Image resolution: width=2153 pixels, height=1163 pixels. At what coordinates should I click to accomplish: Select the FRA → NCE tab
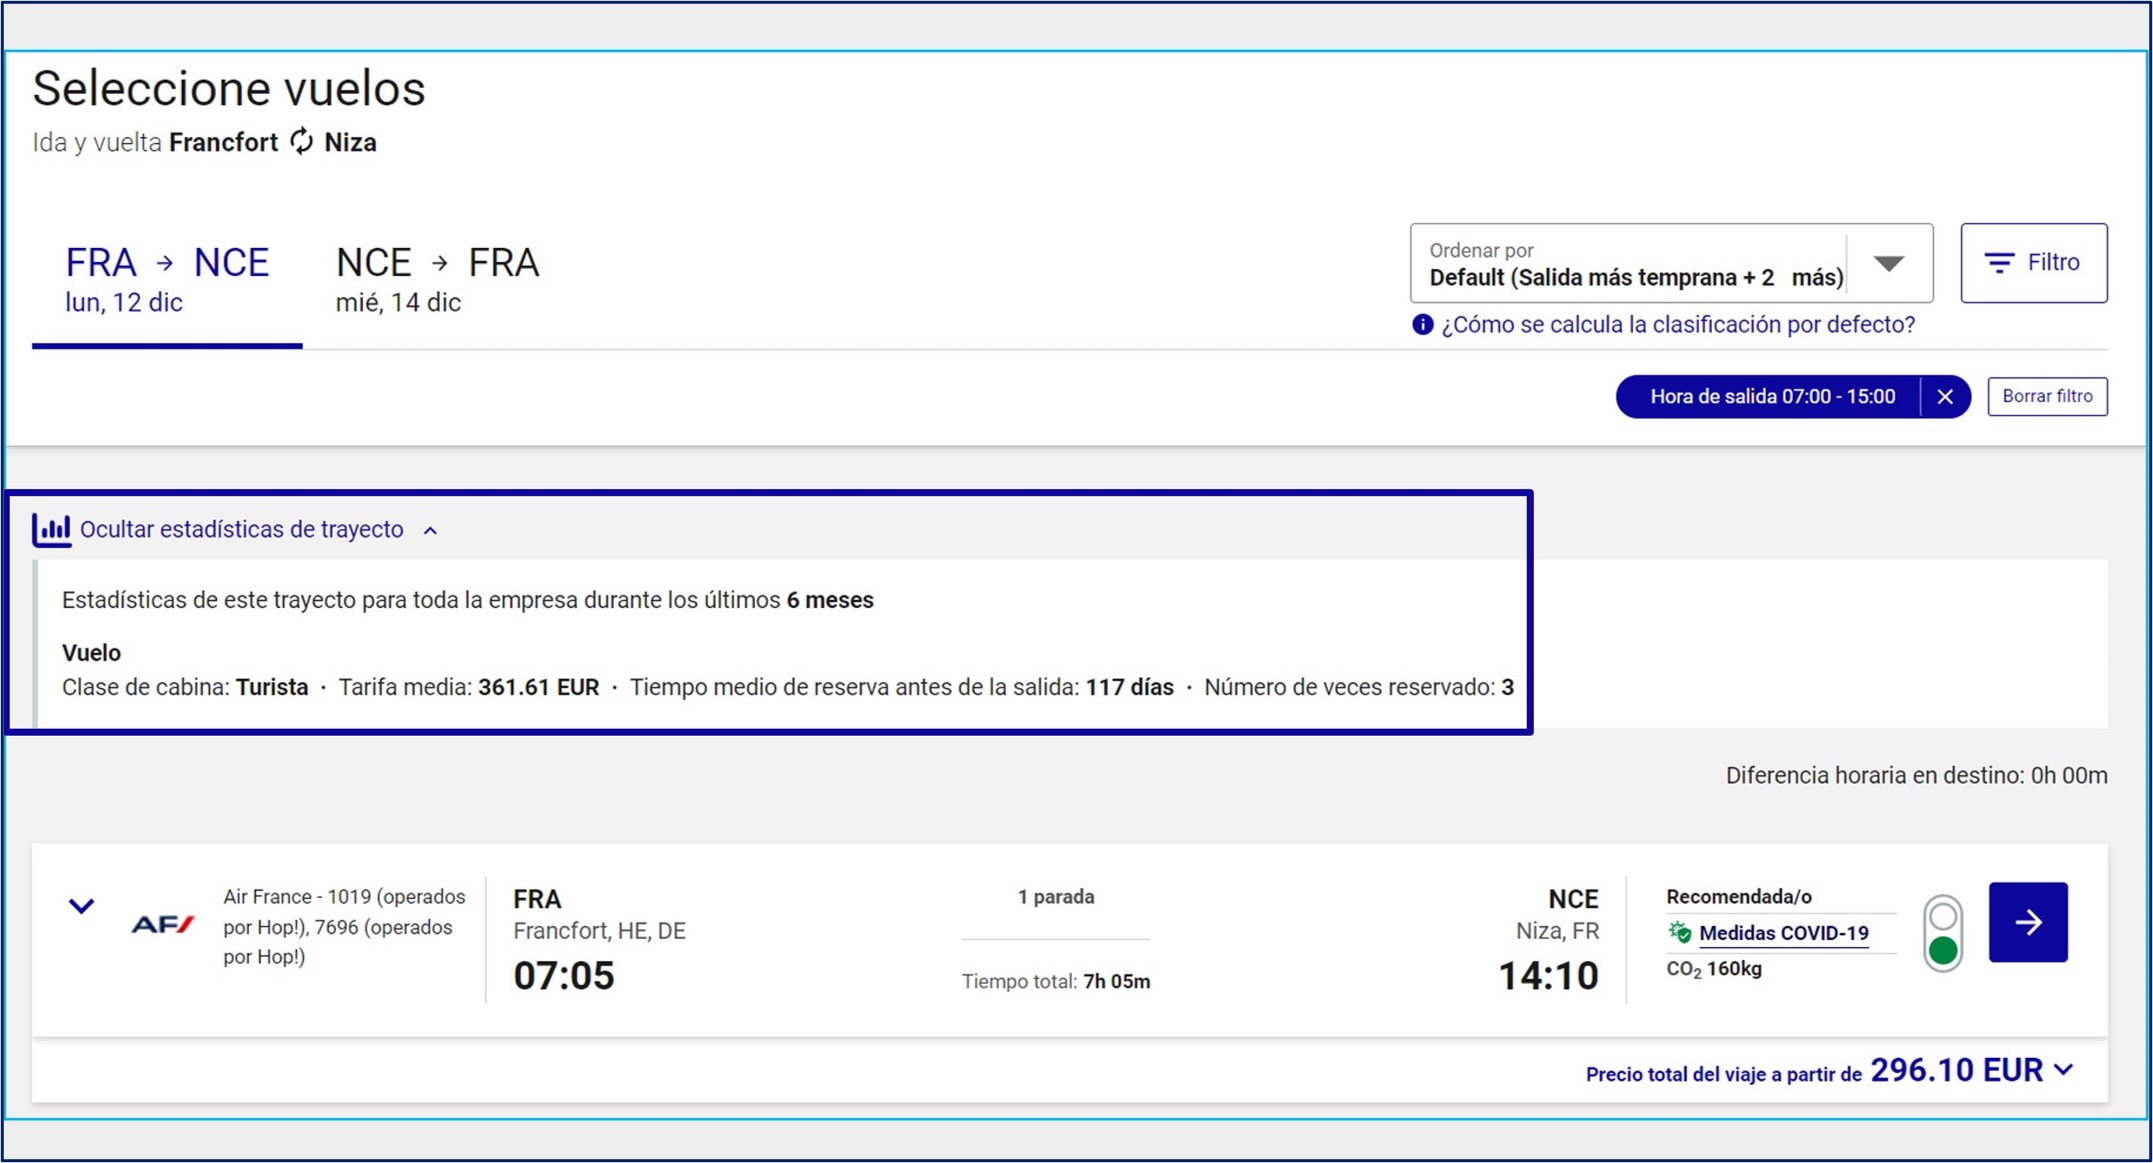pyautogui.click(x=167, y=279)
